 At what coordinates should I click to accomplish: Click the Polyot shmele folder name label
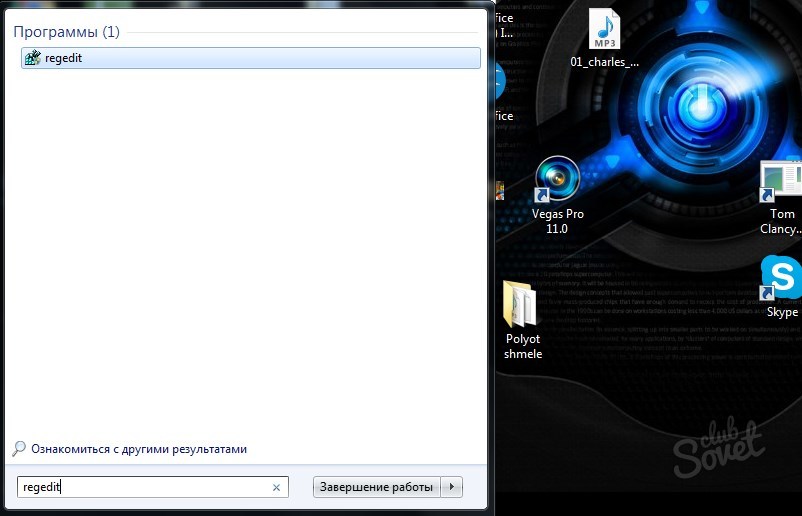click(522, 346)
